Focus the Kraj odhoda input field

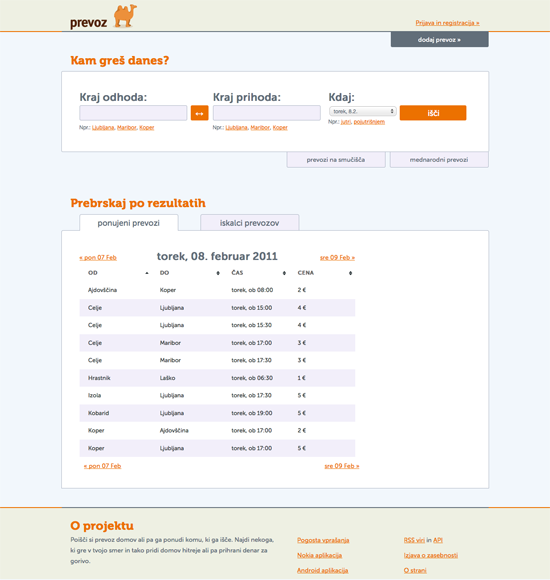(133, 113)
